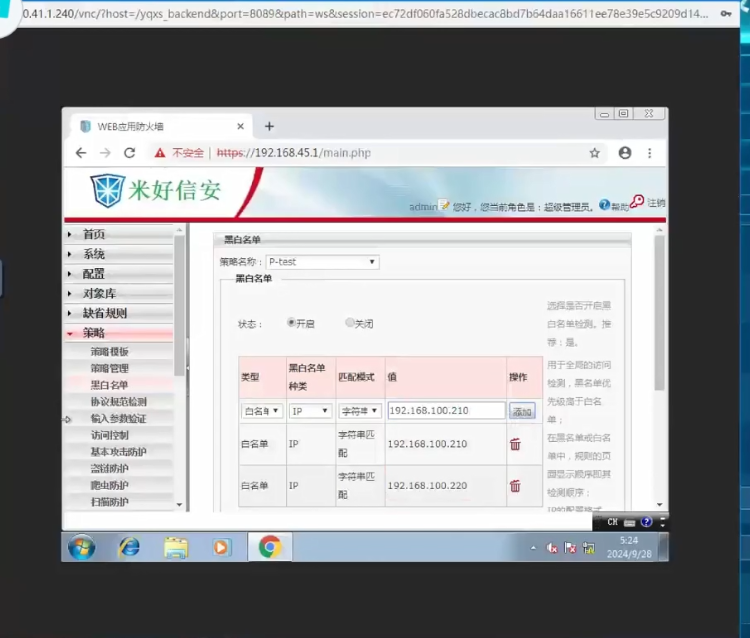Select the 关闭 status radio button
750x638 pixels.
(349, 322)
